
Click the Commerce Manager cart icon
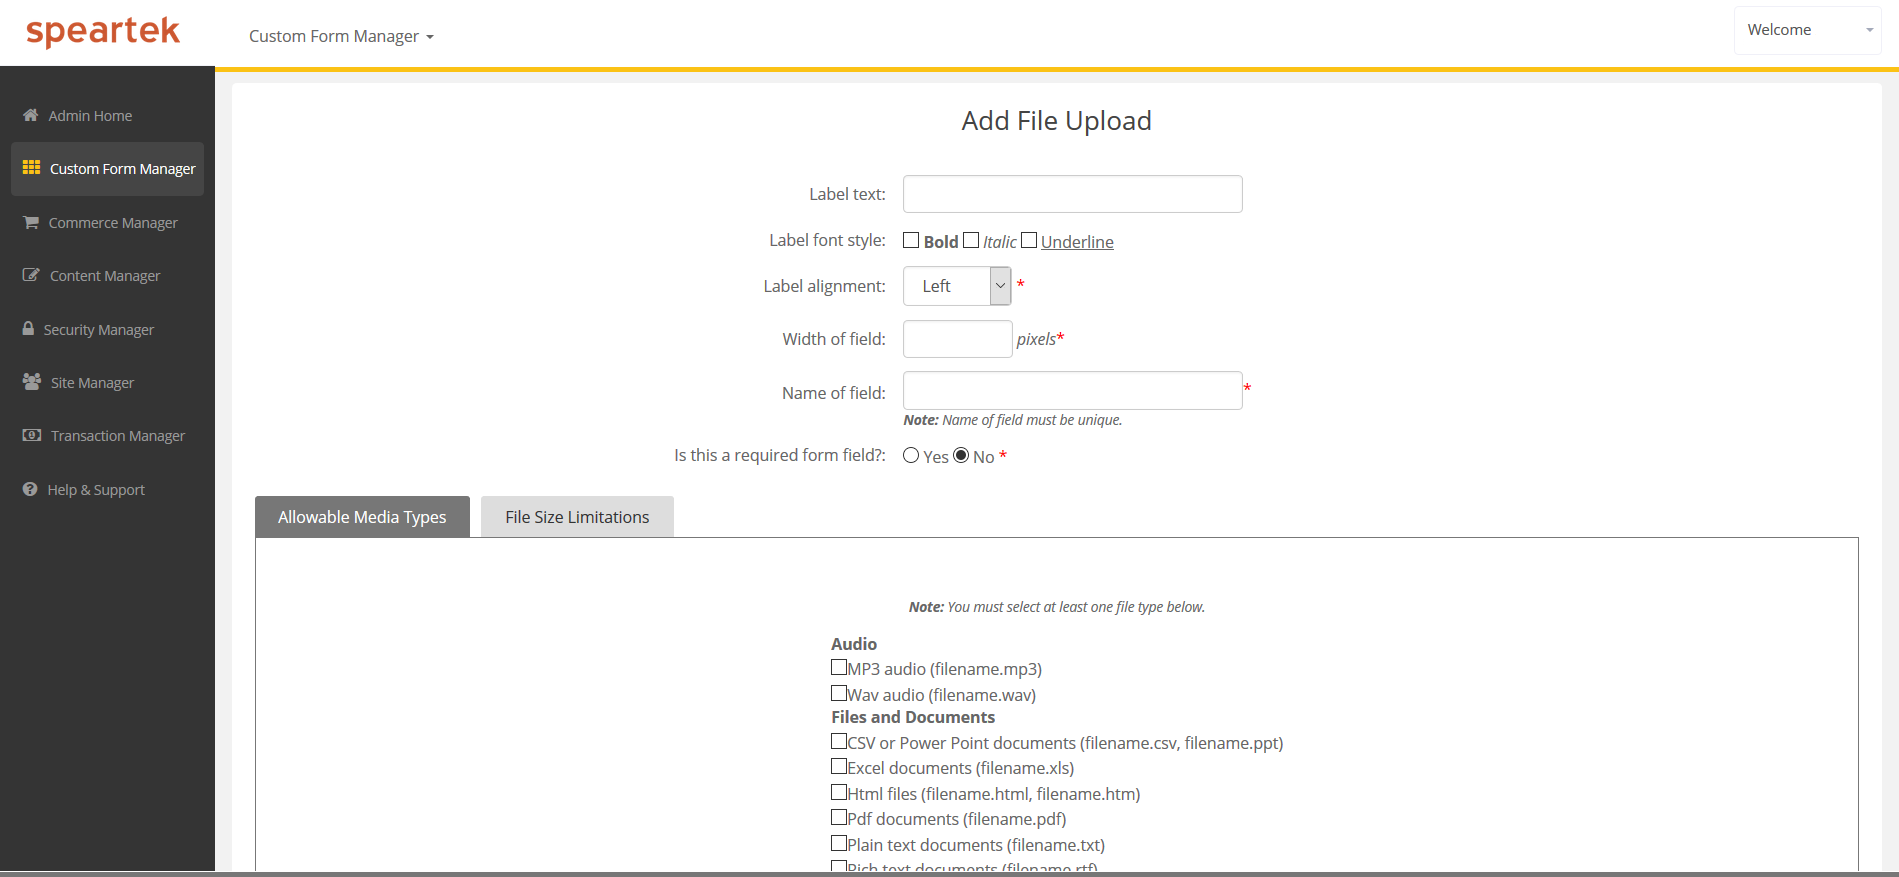tap(31, 222)
